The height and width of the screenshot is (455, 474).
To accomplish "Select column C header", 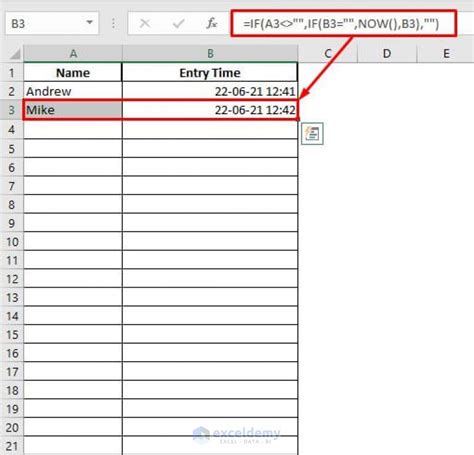I will [x=328, y=54].
